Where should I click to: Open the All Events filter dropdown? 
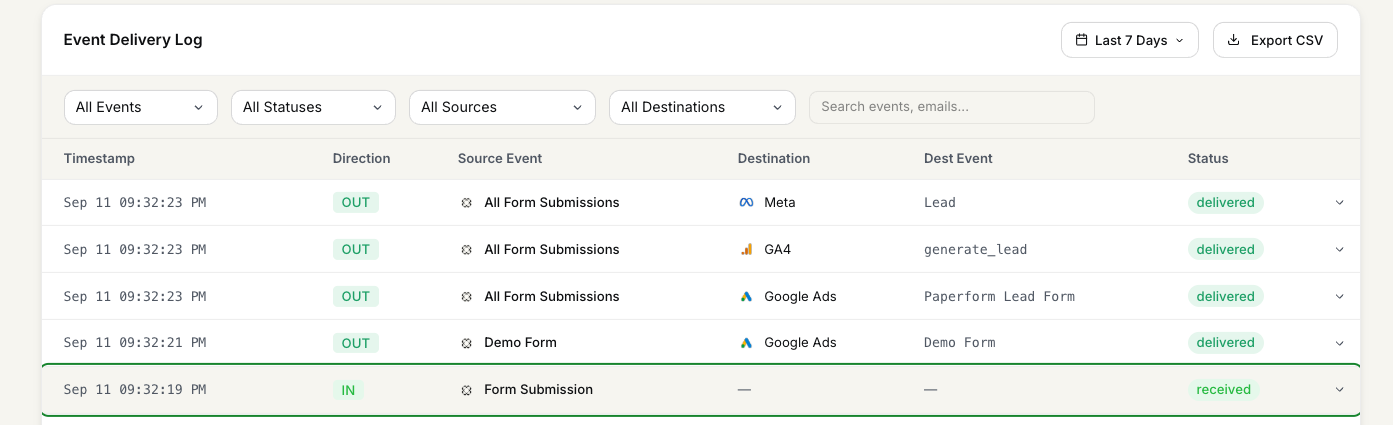140,107
